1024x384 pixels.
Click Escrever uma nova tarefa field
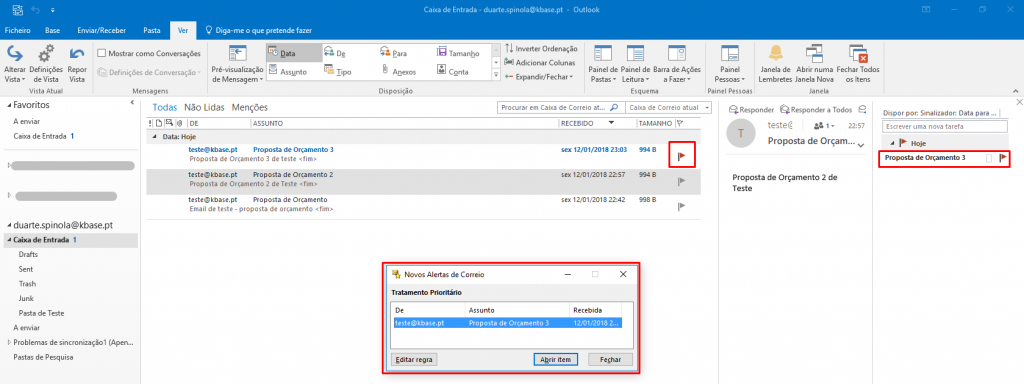tap(946, 126)
